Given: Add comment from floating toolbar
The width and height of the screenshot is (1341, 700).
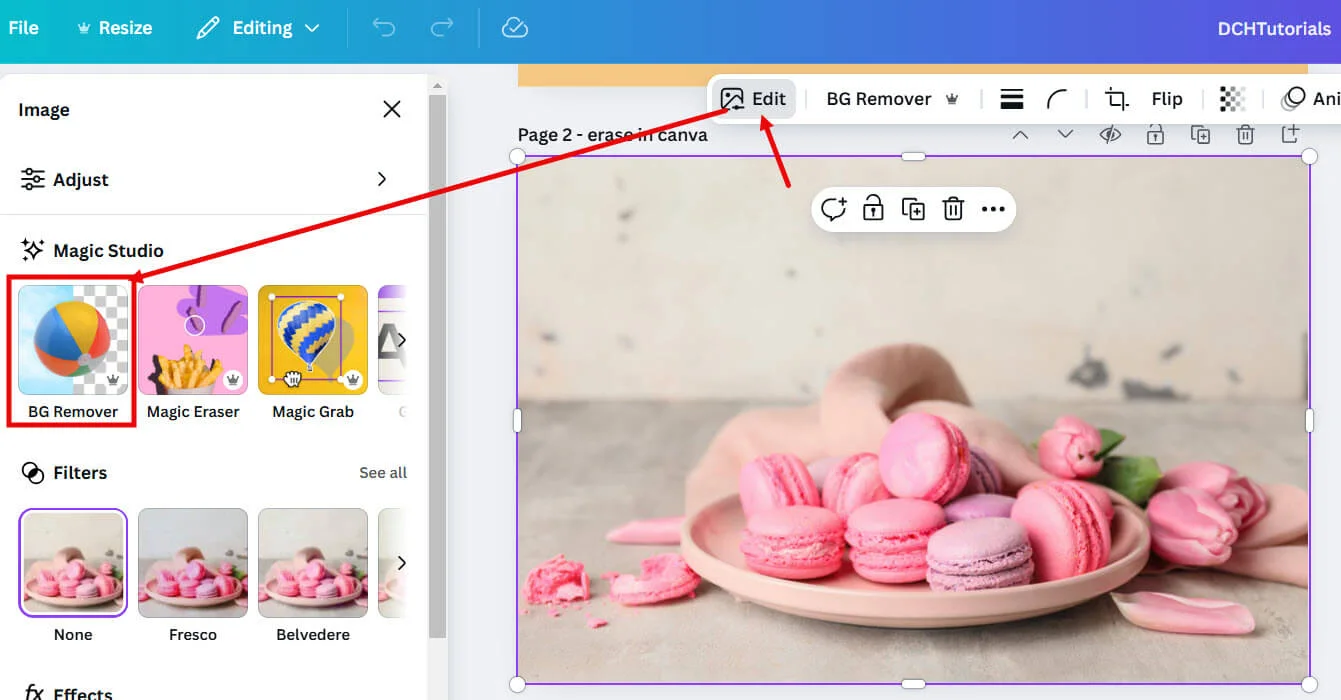Looking at the screenshot, I should [834, 209].
